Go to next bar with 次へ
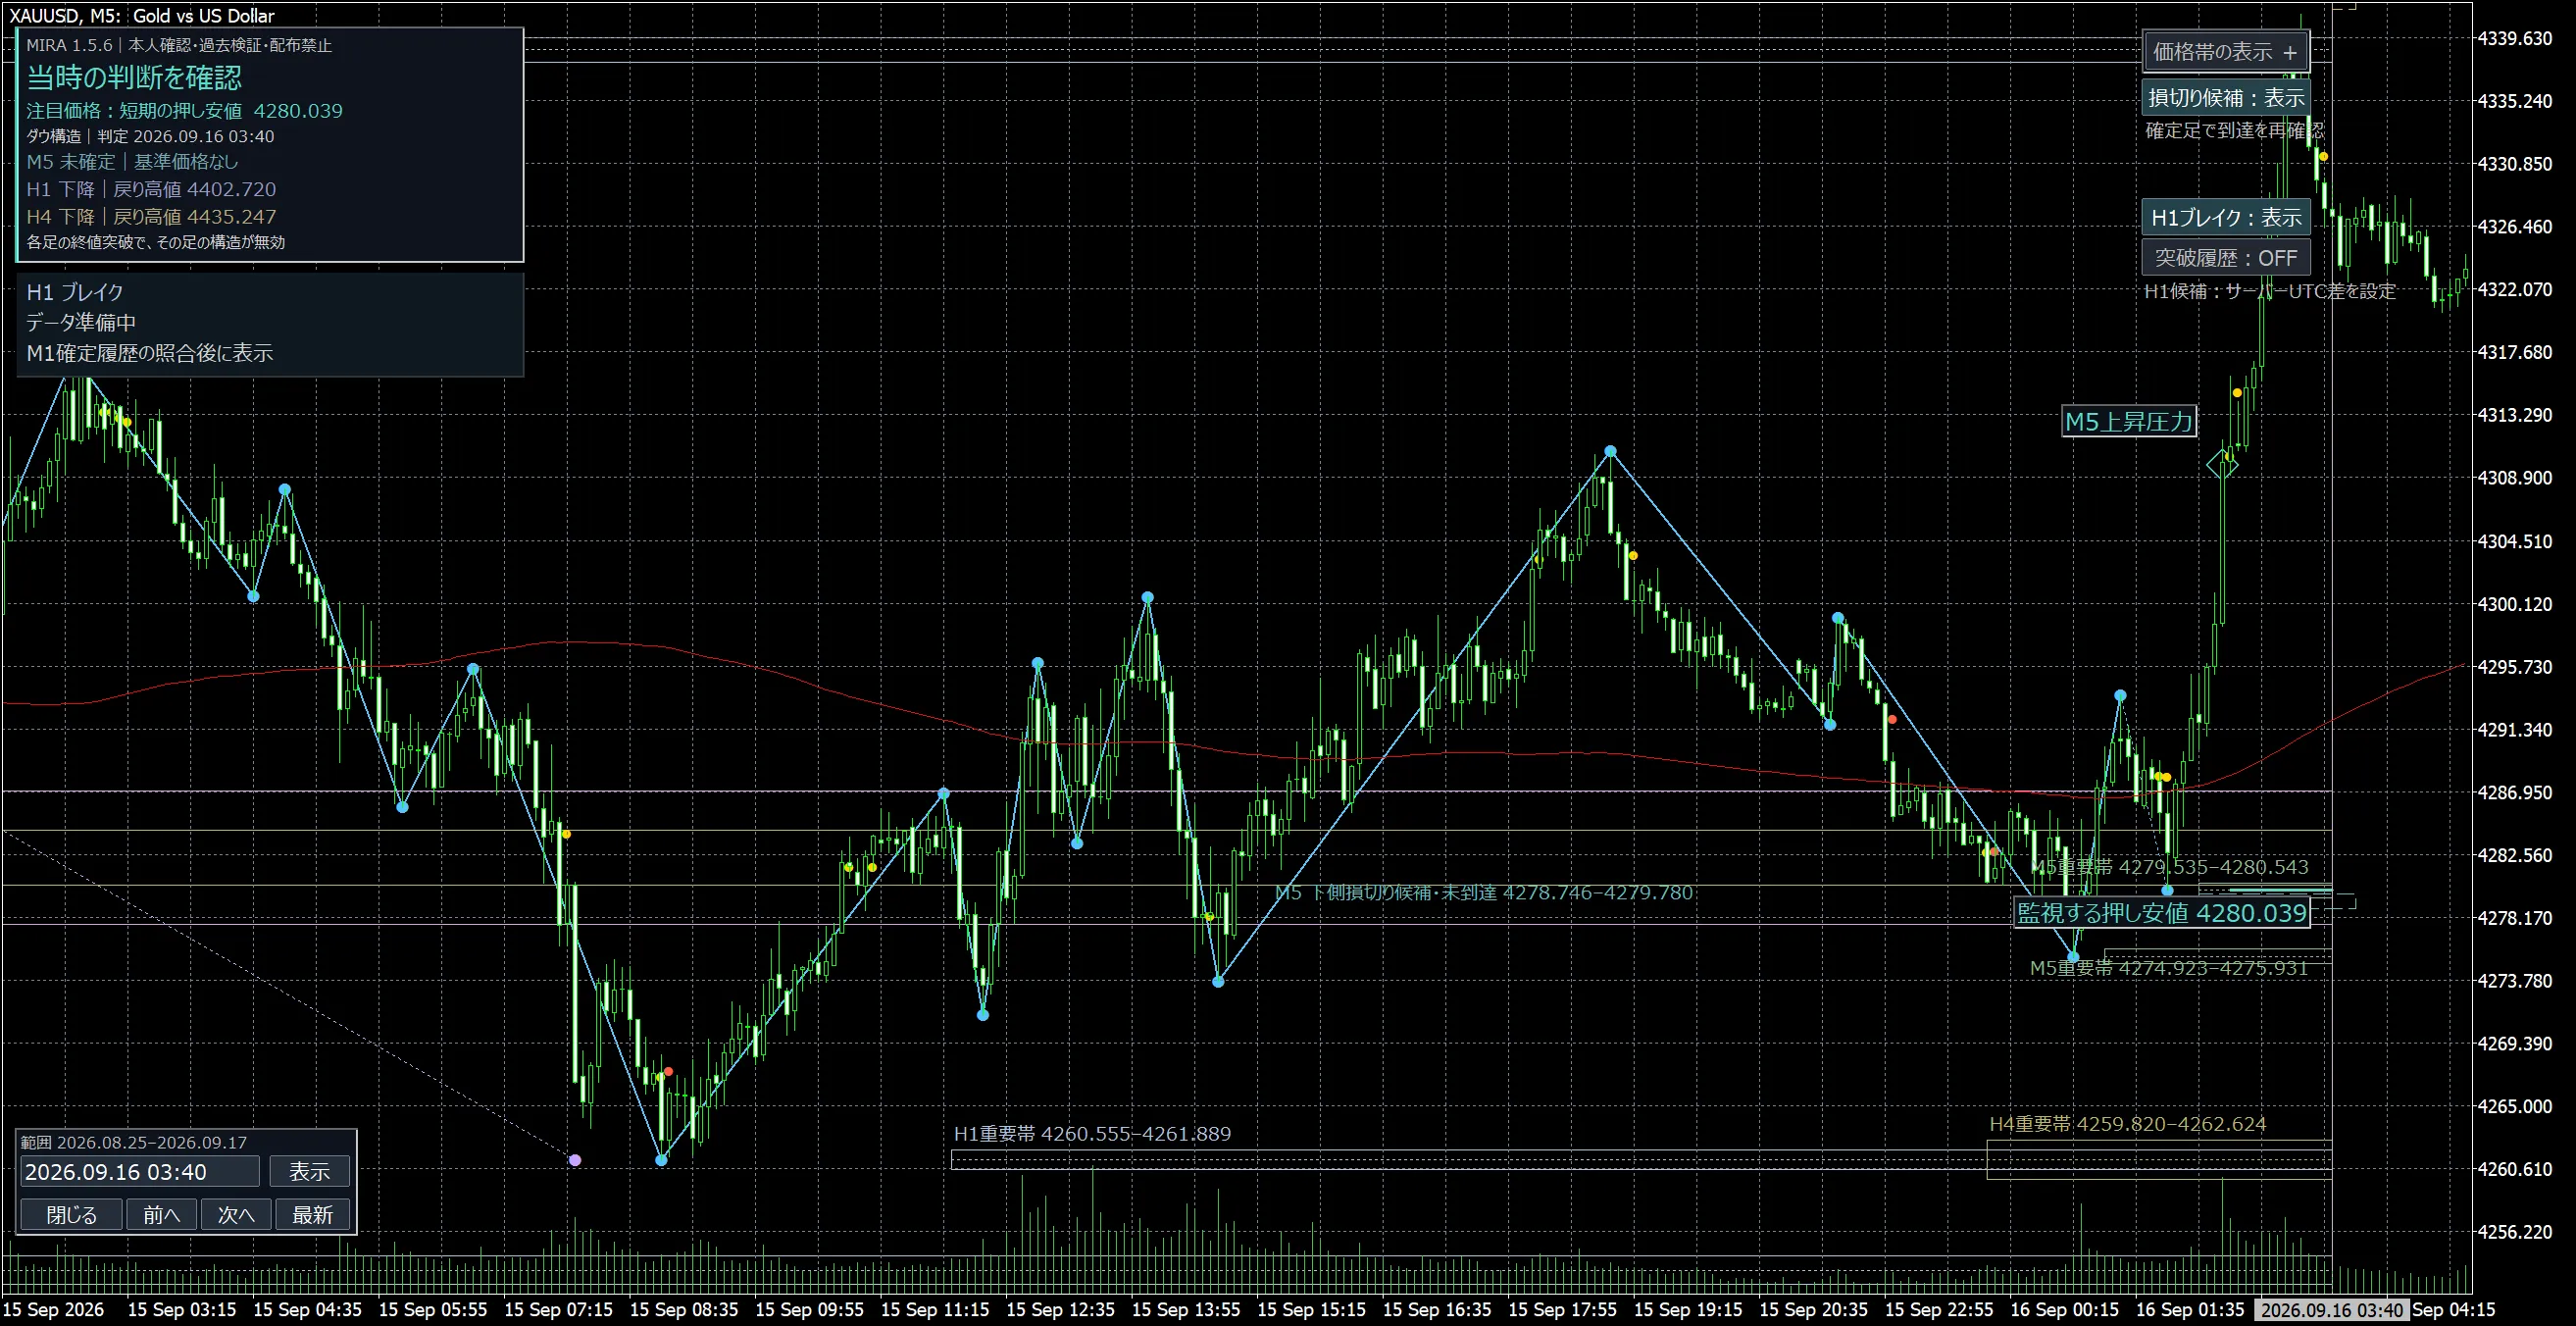 pos(237,1214)
